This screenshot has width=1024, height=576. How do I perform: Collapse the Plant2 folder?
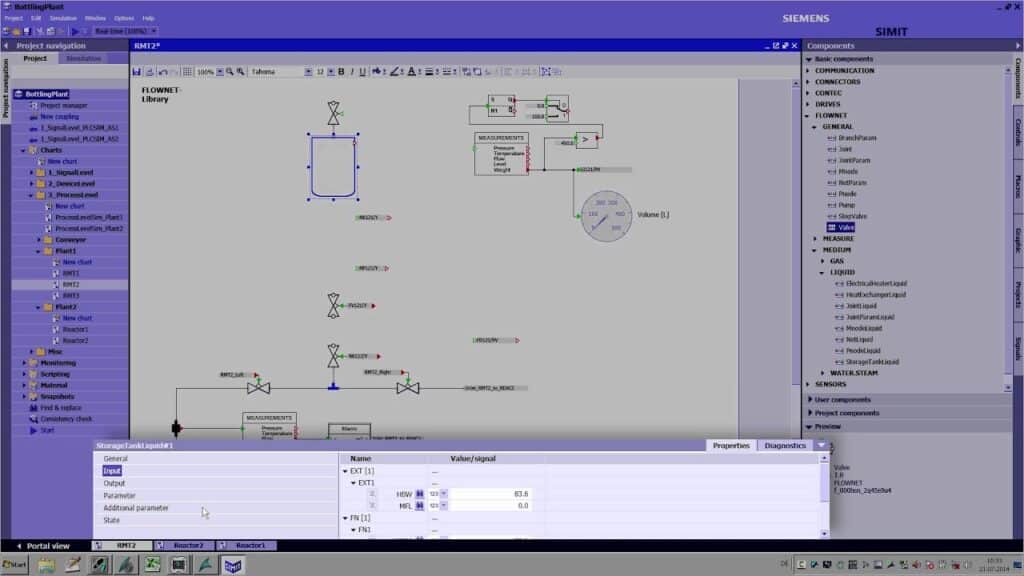coord(39,307)
